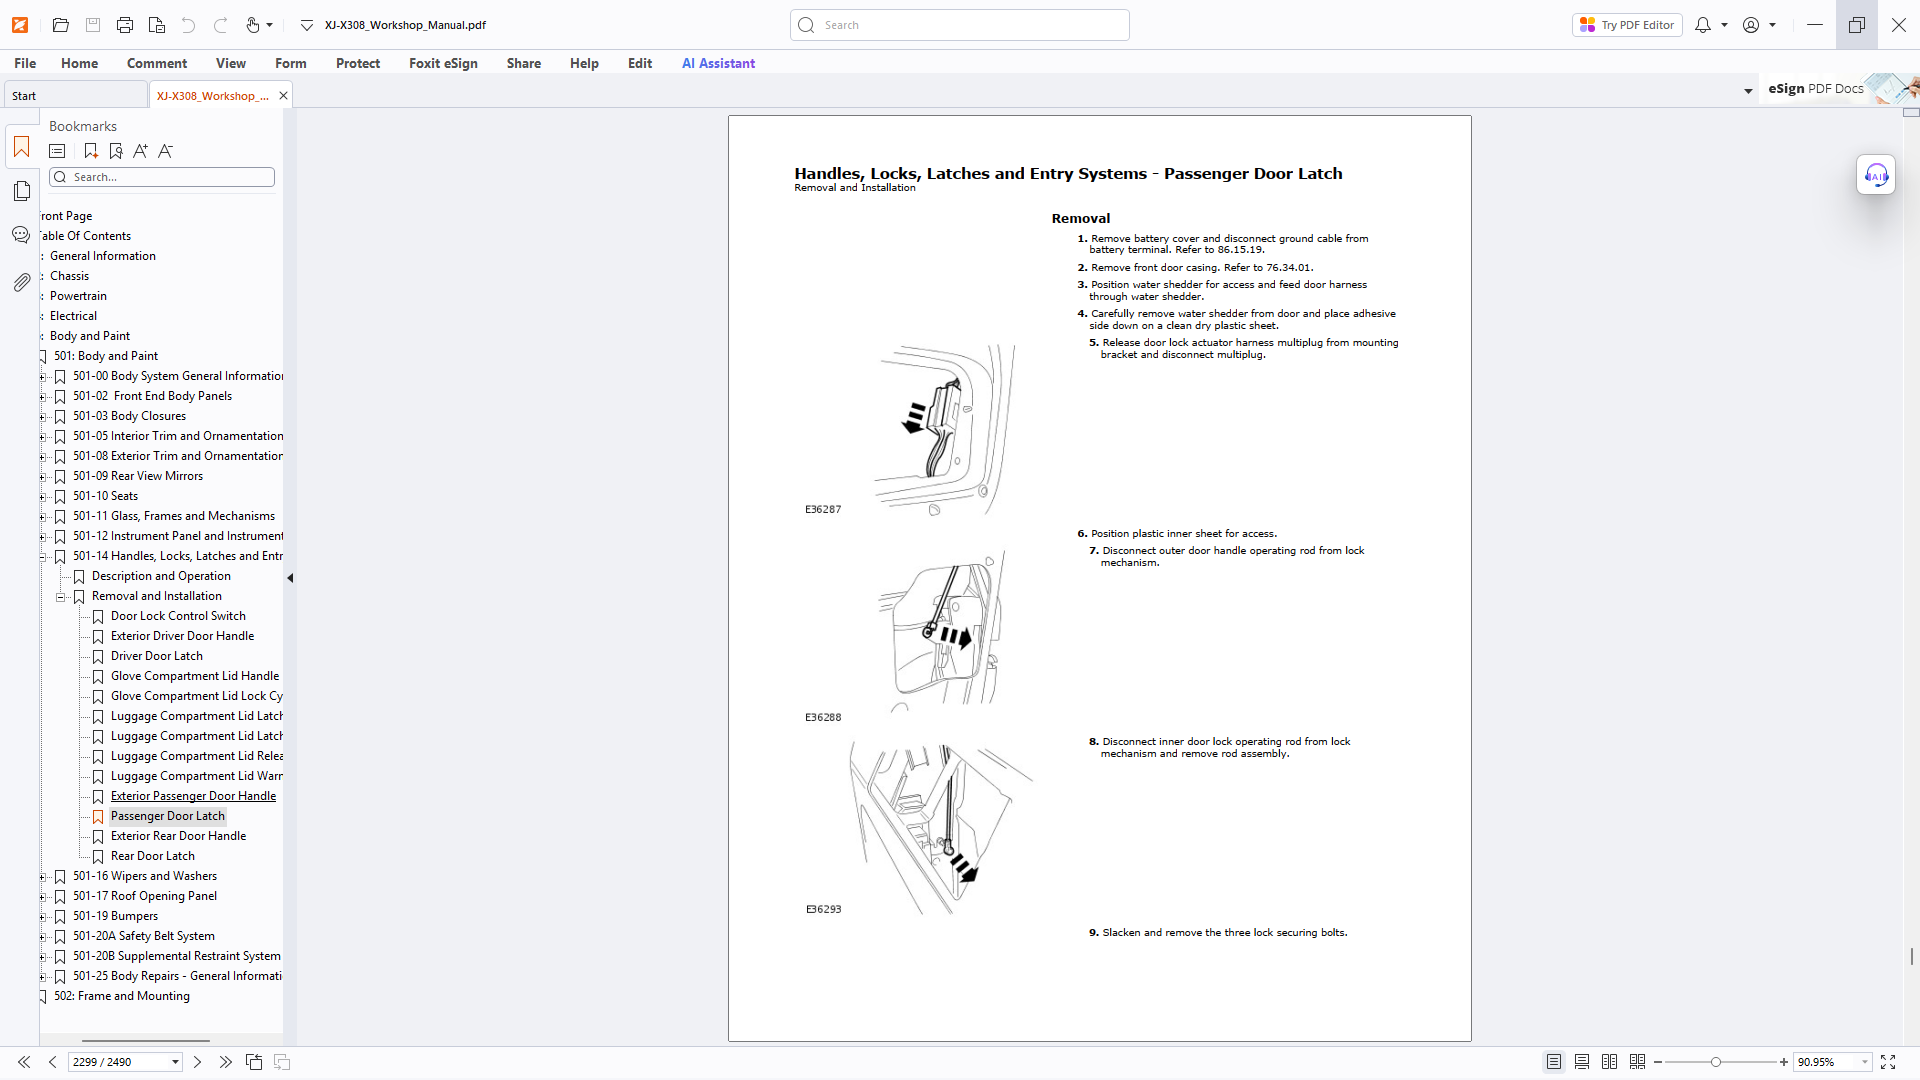Select single page view mode

(1554, 1062)
